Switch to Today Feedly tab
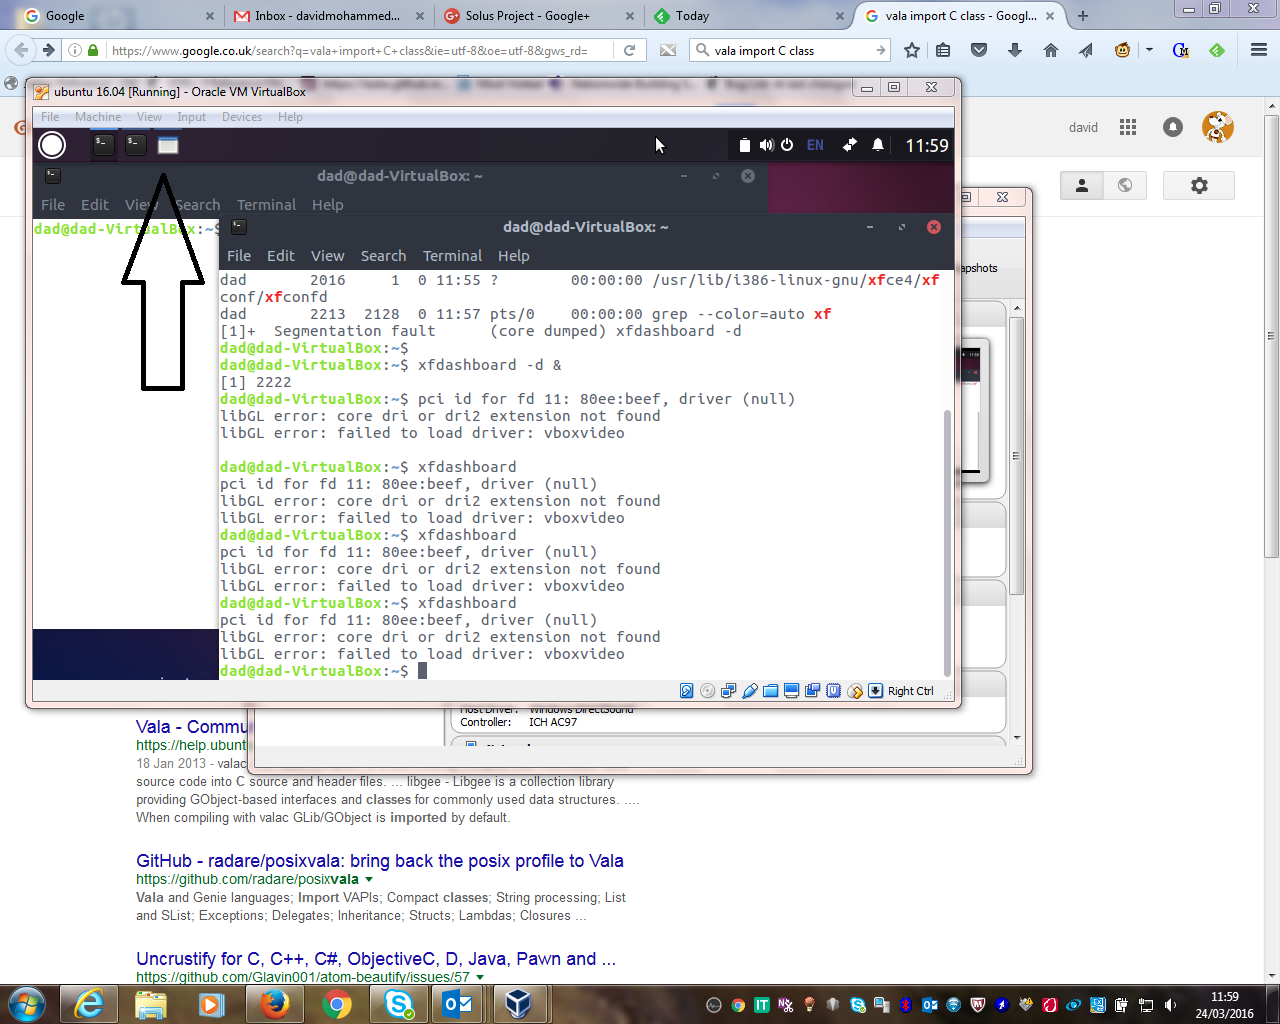Screen dimensions: 1280x1024 (746, 16)
